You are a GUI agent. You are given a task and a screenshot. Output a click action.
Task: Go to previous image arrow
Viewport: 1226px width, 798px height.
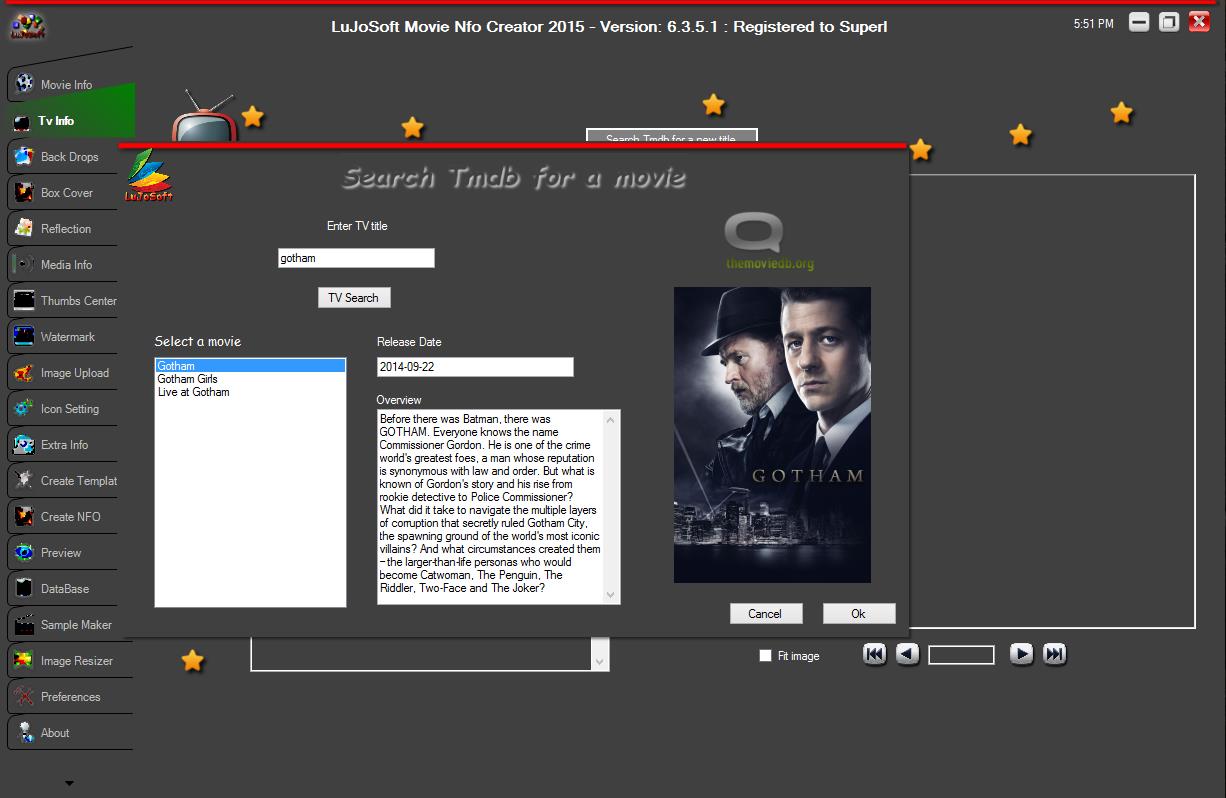pos(907,654)
